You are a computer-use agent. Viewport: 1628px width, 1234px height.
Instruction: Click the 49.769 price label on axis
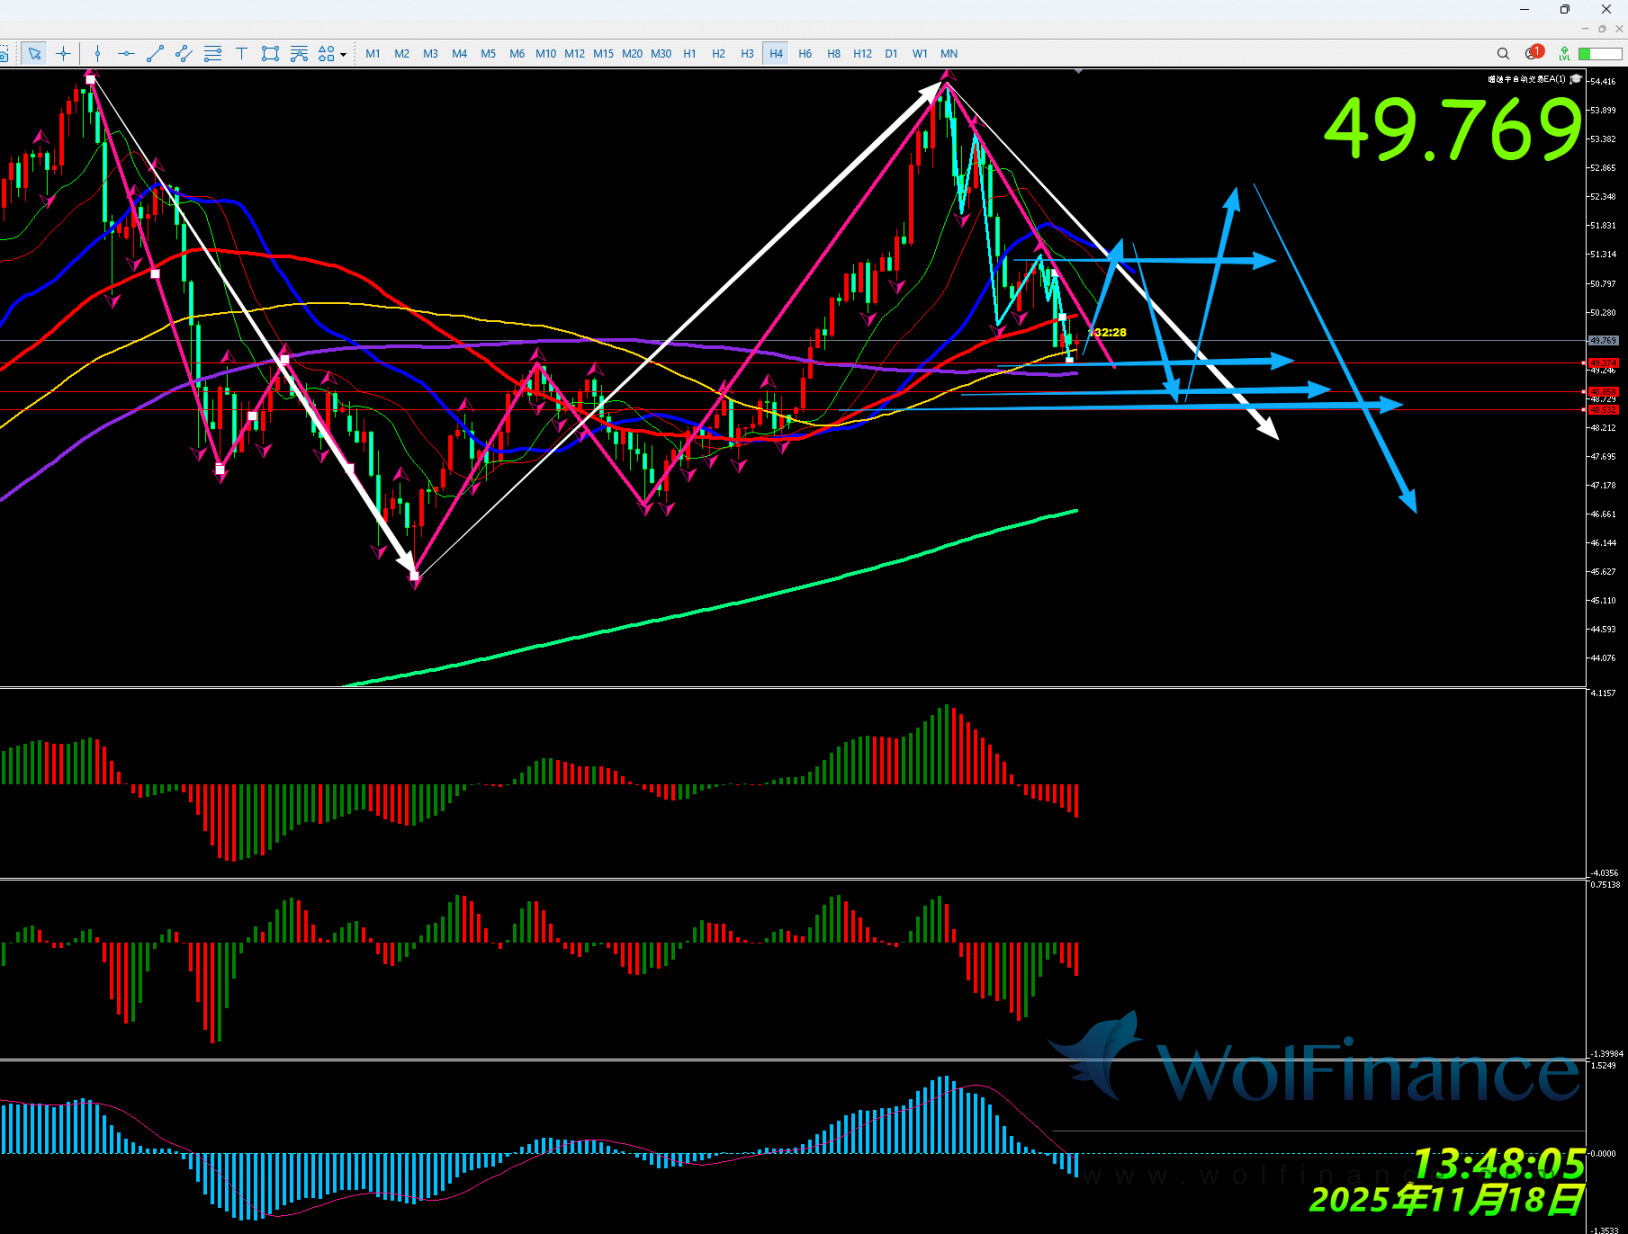[x=1603, y=341]
